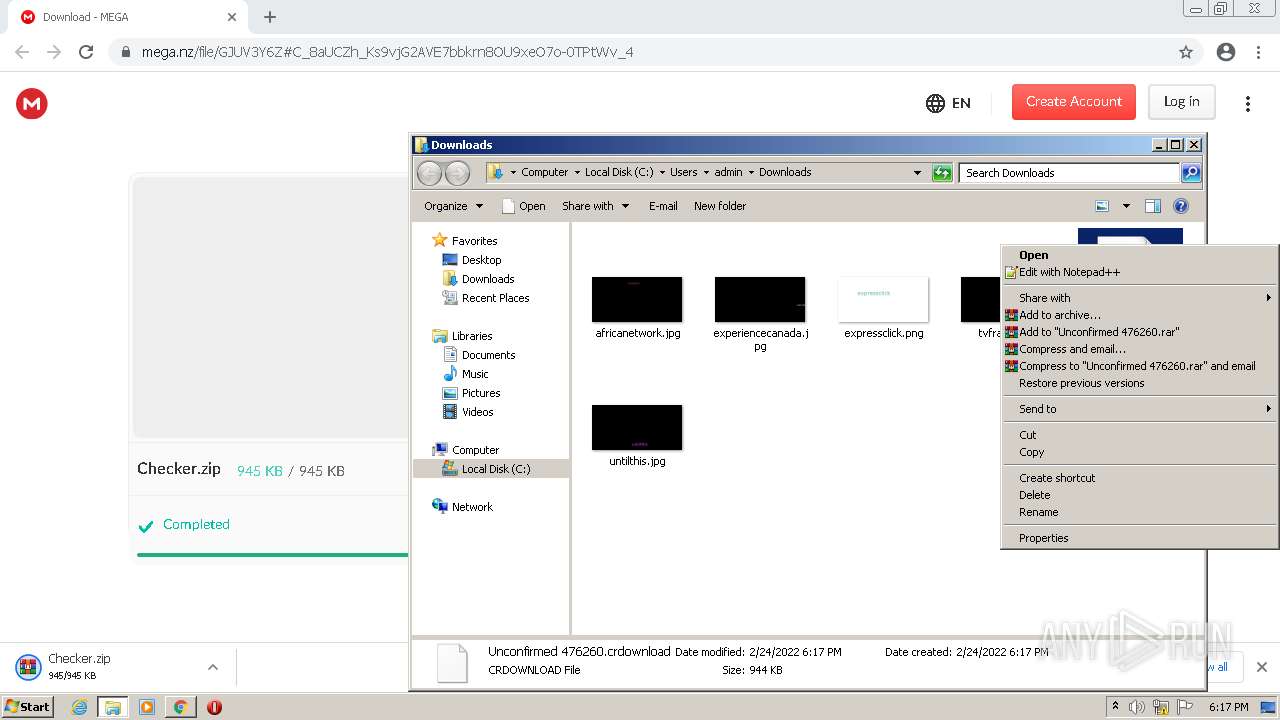Open view options dropdown arrow
1280x720 pixels.
(x=1125, y=206)
